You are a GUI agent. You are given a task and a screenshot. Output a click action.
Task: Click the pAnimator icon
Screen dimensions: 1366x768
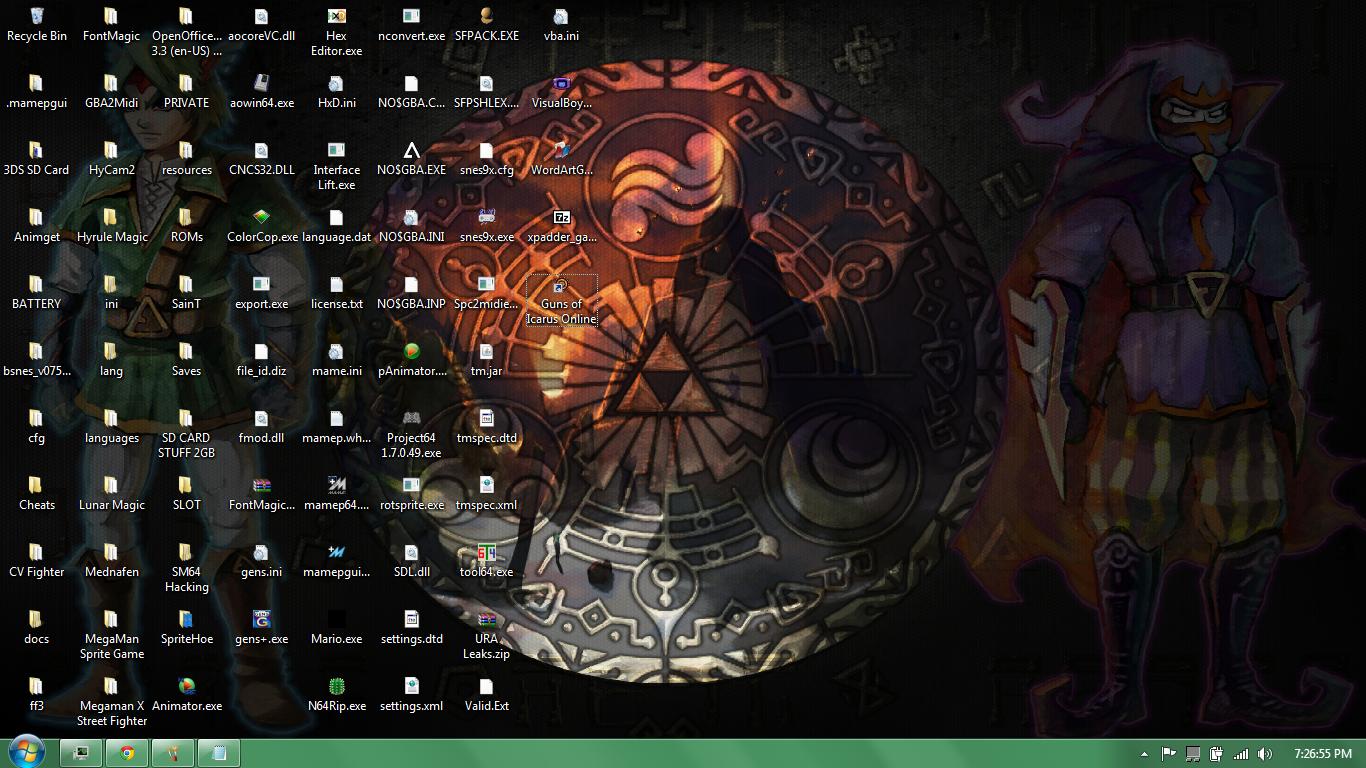411,361
